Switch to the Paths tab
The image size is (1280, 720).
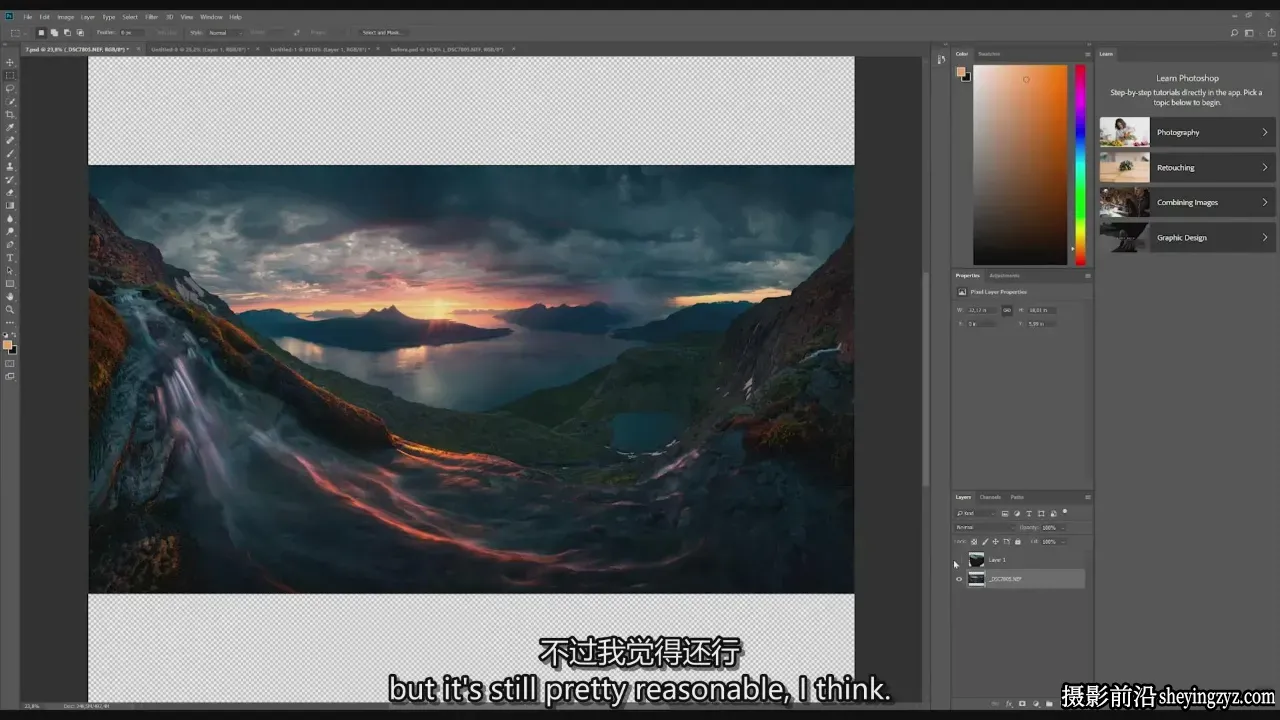coord(1017,497)
